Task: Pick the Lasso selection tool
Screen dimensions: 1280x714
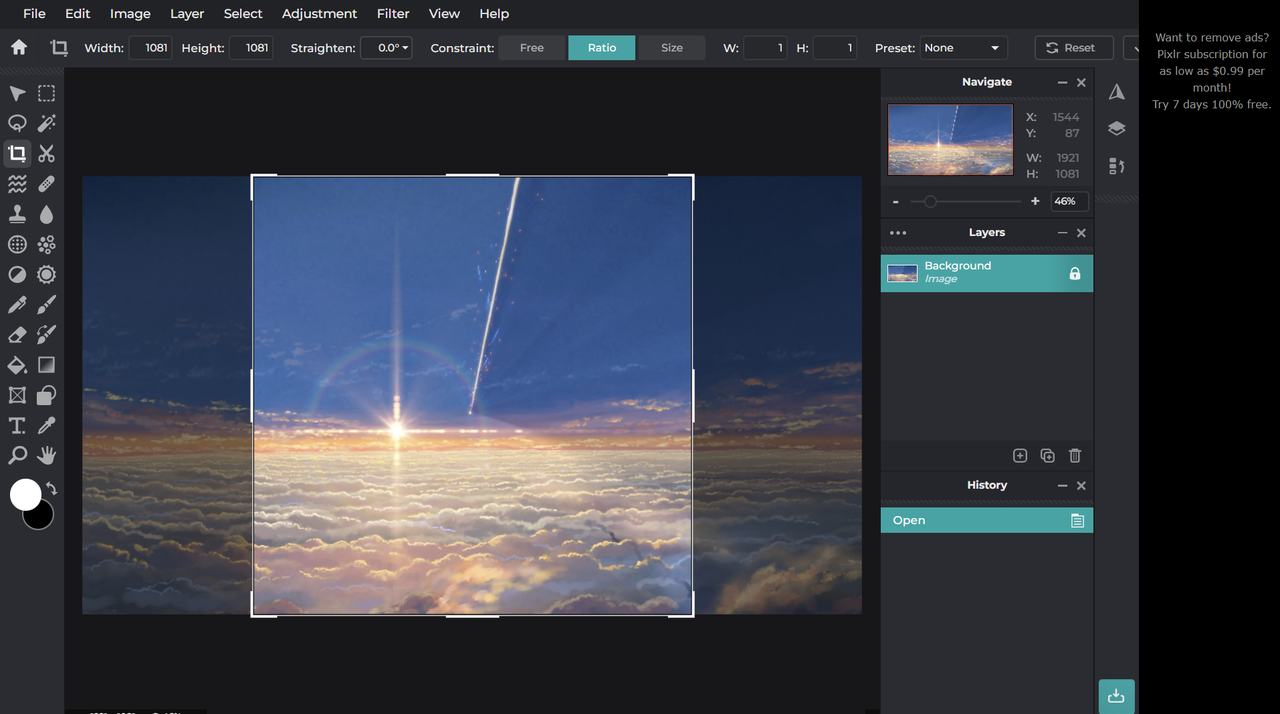Action: tap(17, 123)
